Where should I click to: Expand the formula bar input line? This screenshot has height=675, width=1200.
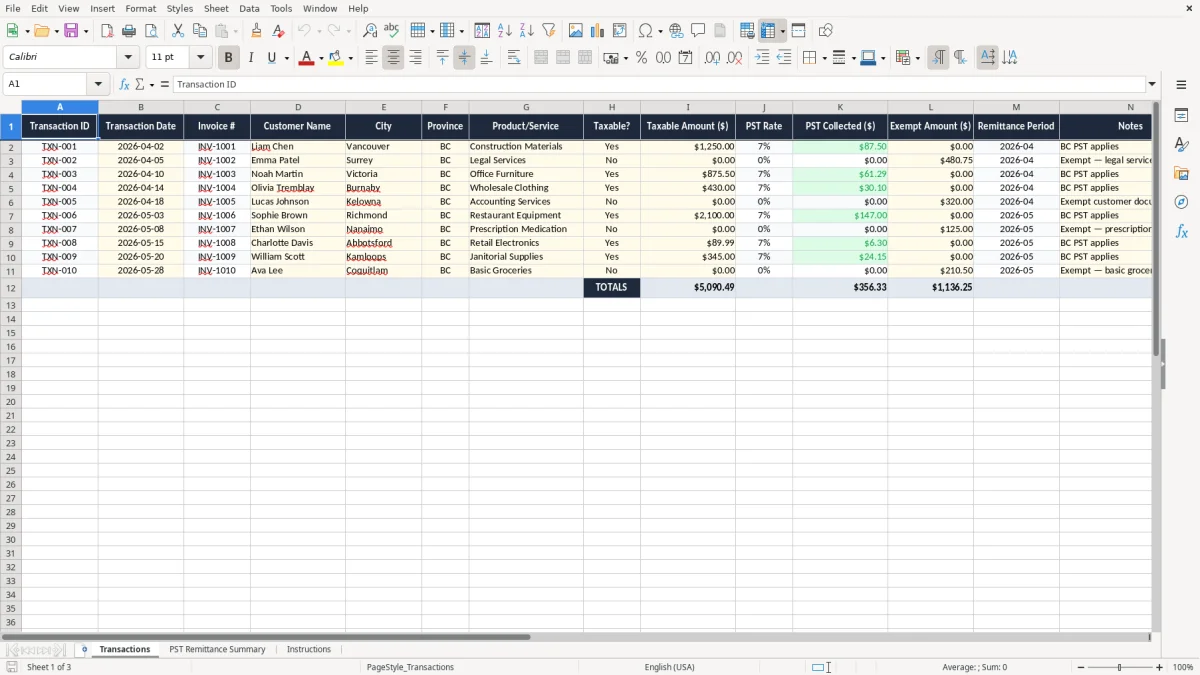pos(1152,84)
